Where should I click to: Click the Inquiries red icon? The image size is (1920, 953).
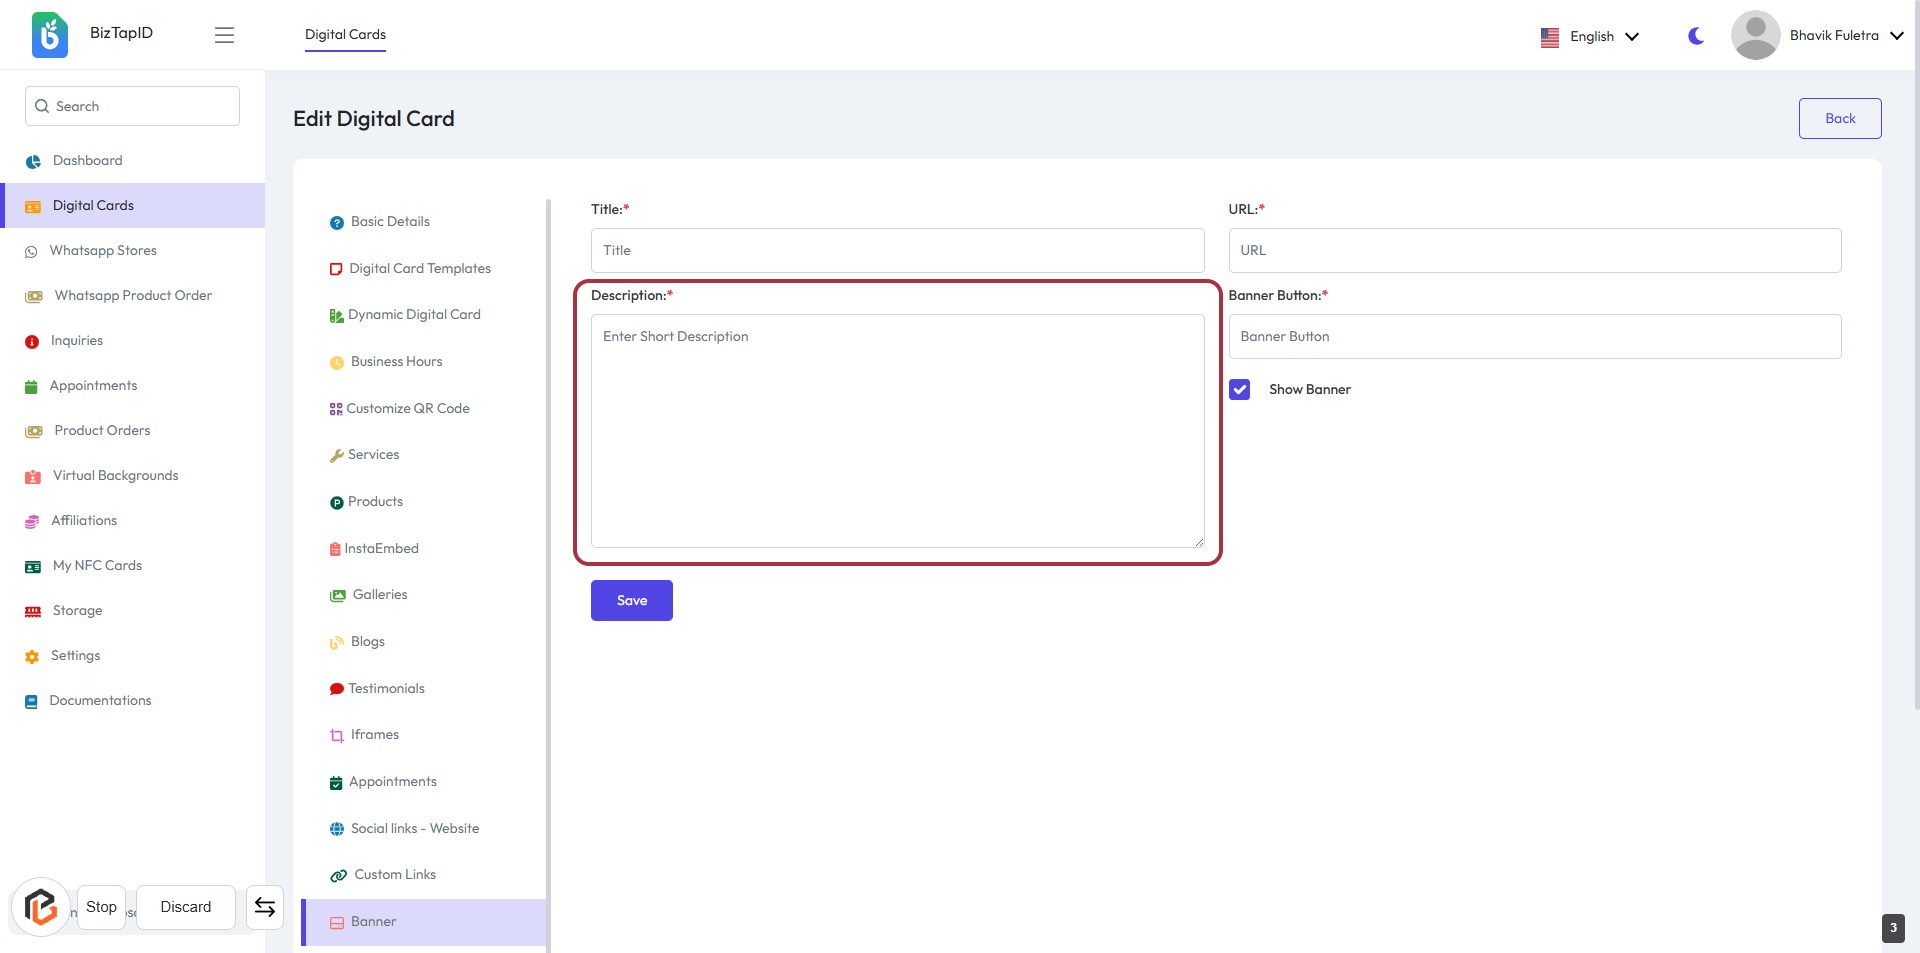(x=32, y=342)
